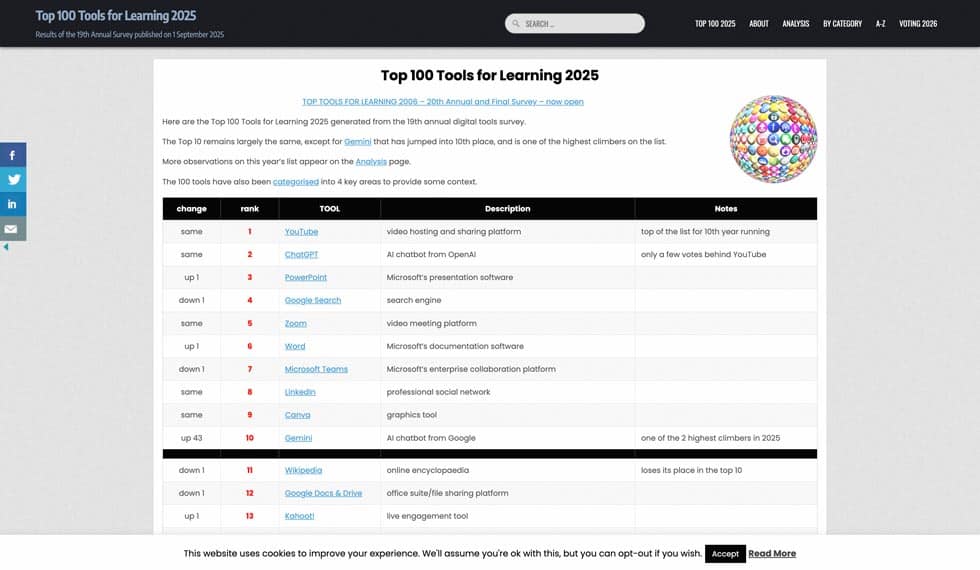Click the 'Description' column header
980x570 pixels.
point(508,209)
